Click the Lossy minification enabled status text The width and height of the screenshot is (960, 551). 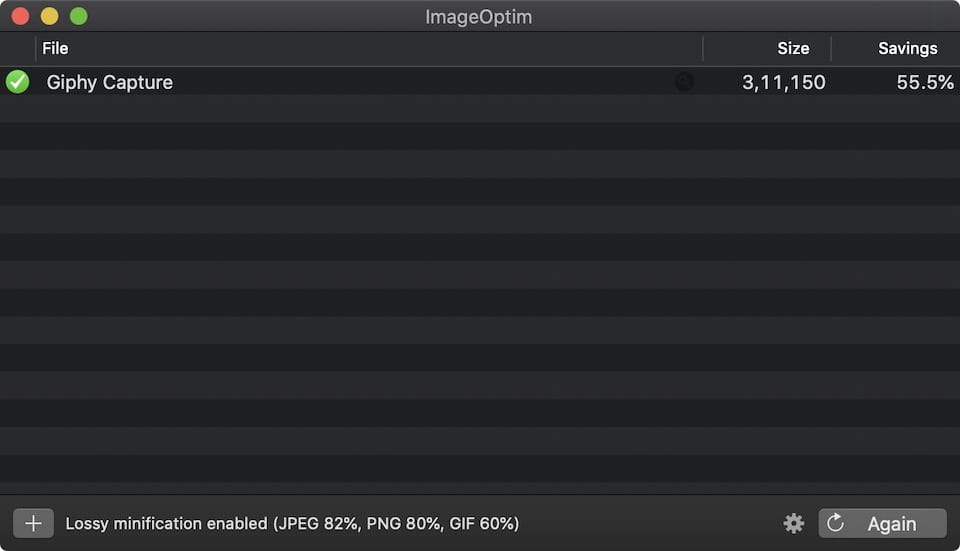pyautogui.click(x=292, y=523)
